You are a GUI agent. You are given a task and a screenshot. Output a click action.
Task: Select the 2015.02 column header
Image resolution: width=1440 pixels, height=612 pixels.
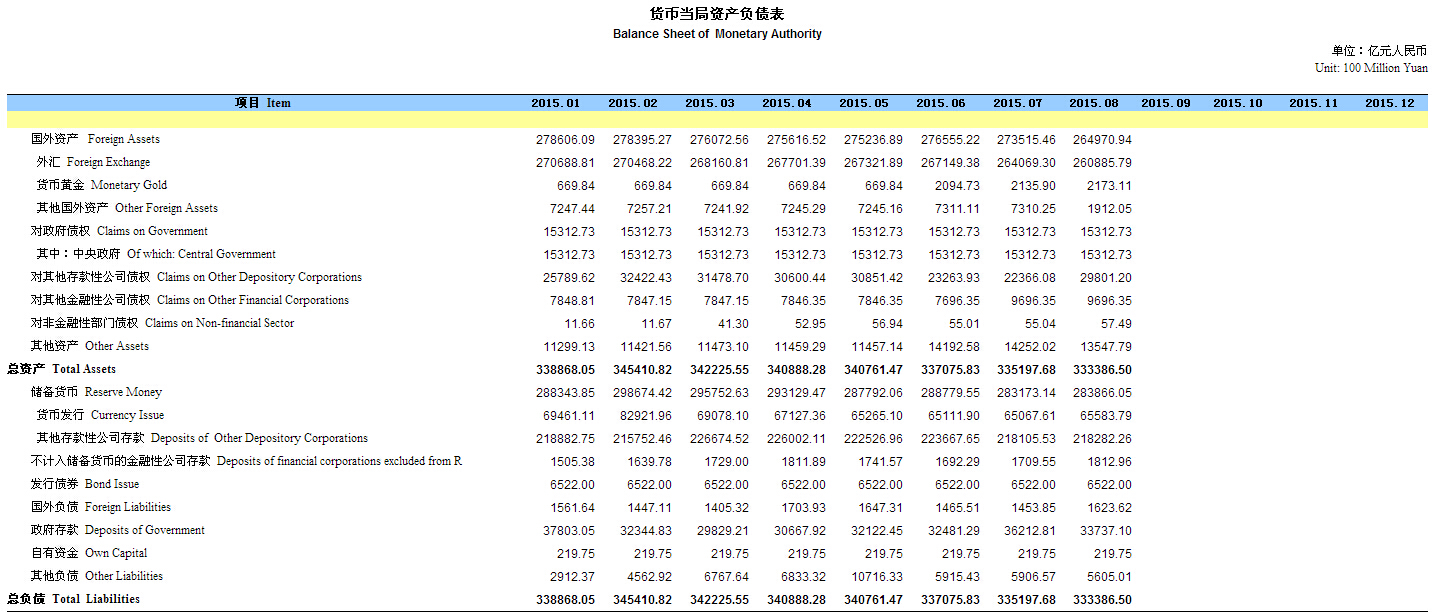point(633,103)
